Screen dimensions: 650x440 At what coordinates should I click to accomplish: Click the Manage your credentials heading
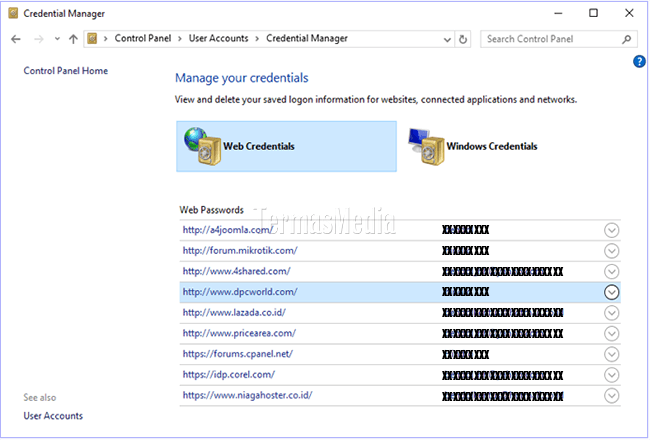point(242,78)
